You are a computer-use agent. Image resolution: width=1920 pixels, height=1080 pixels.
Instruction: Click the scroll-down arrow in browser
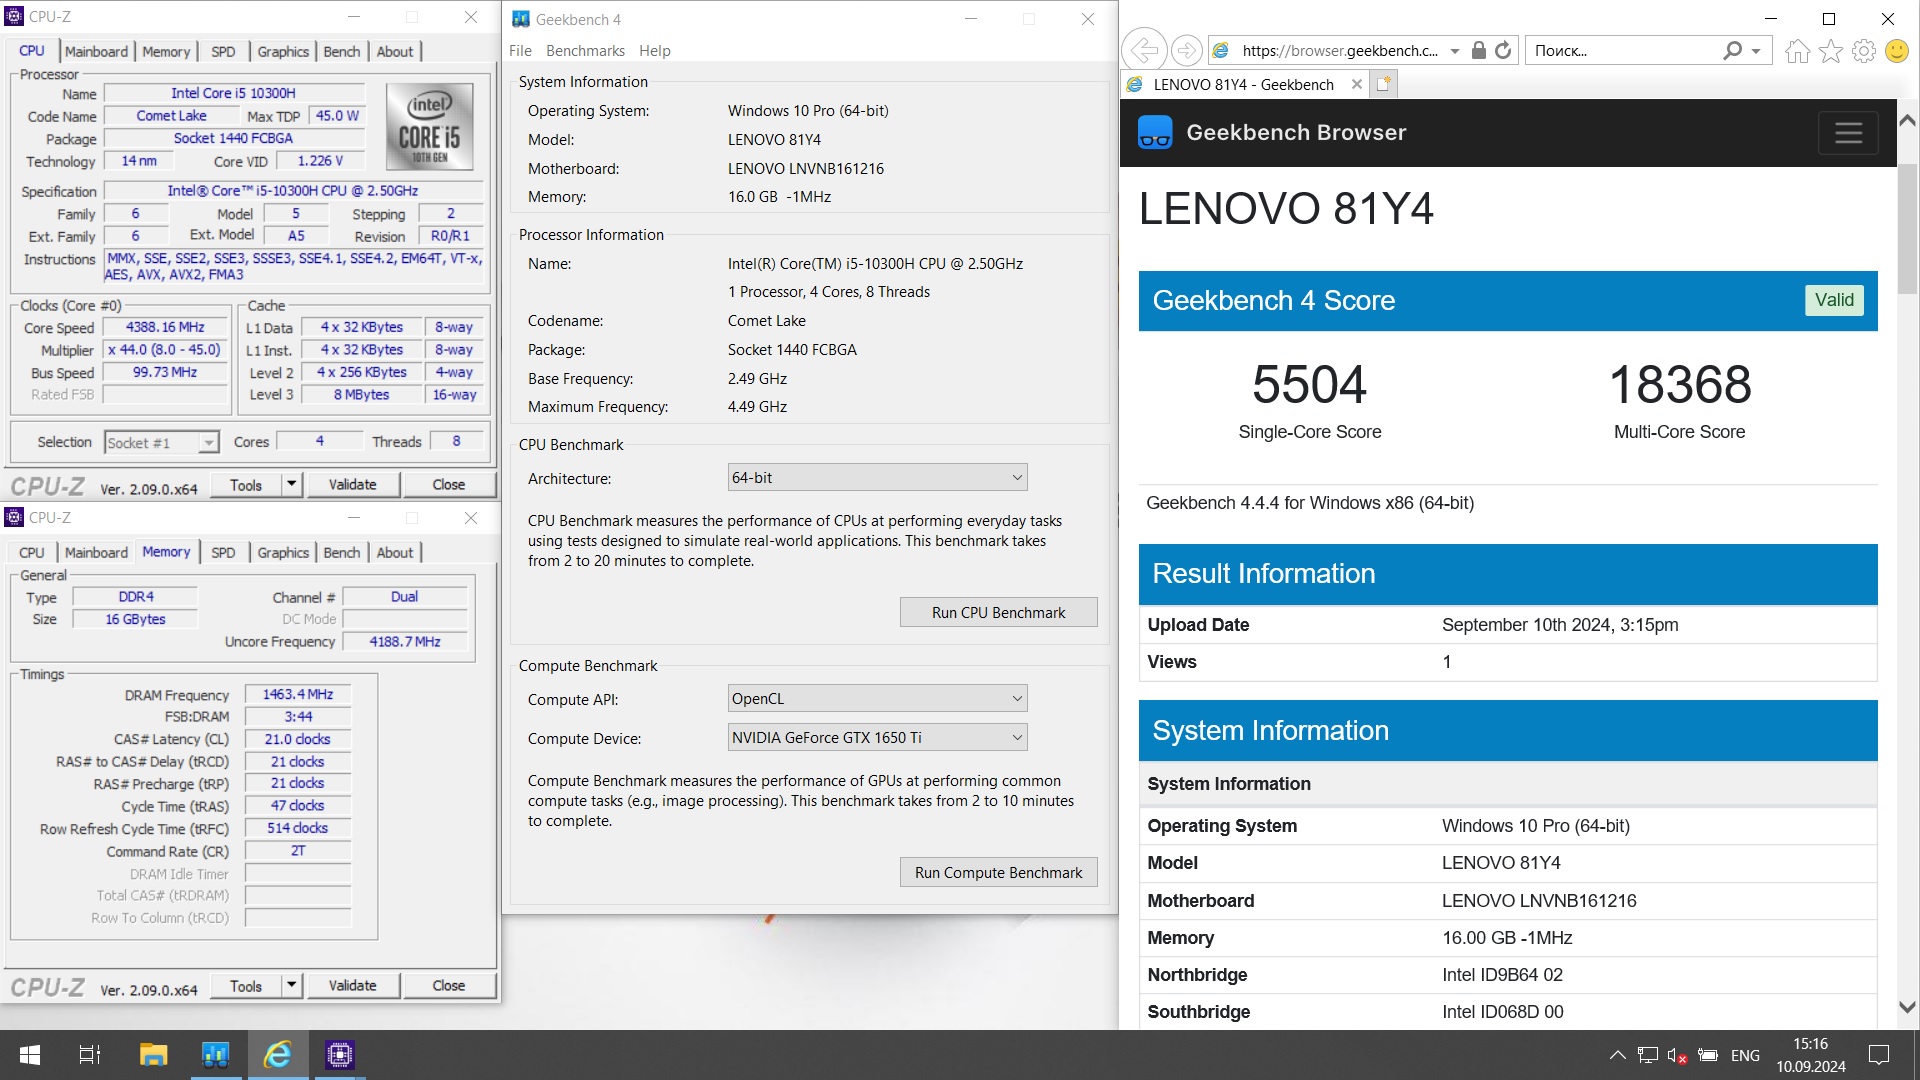click(1907, 1008)
